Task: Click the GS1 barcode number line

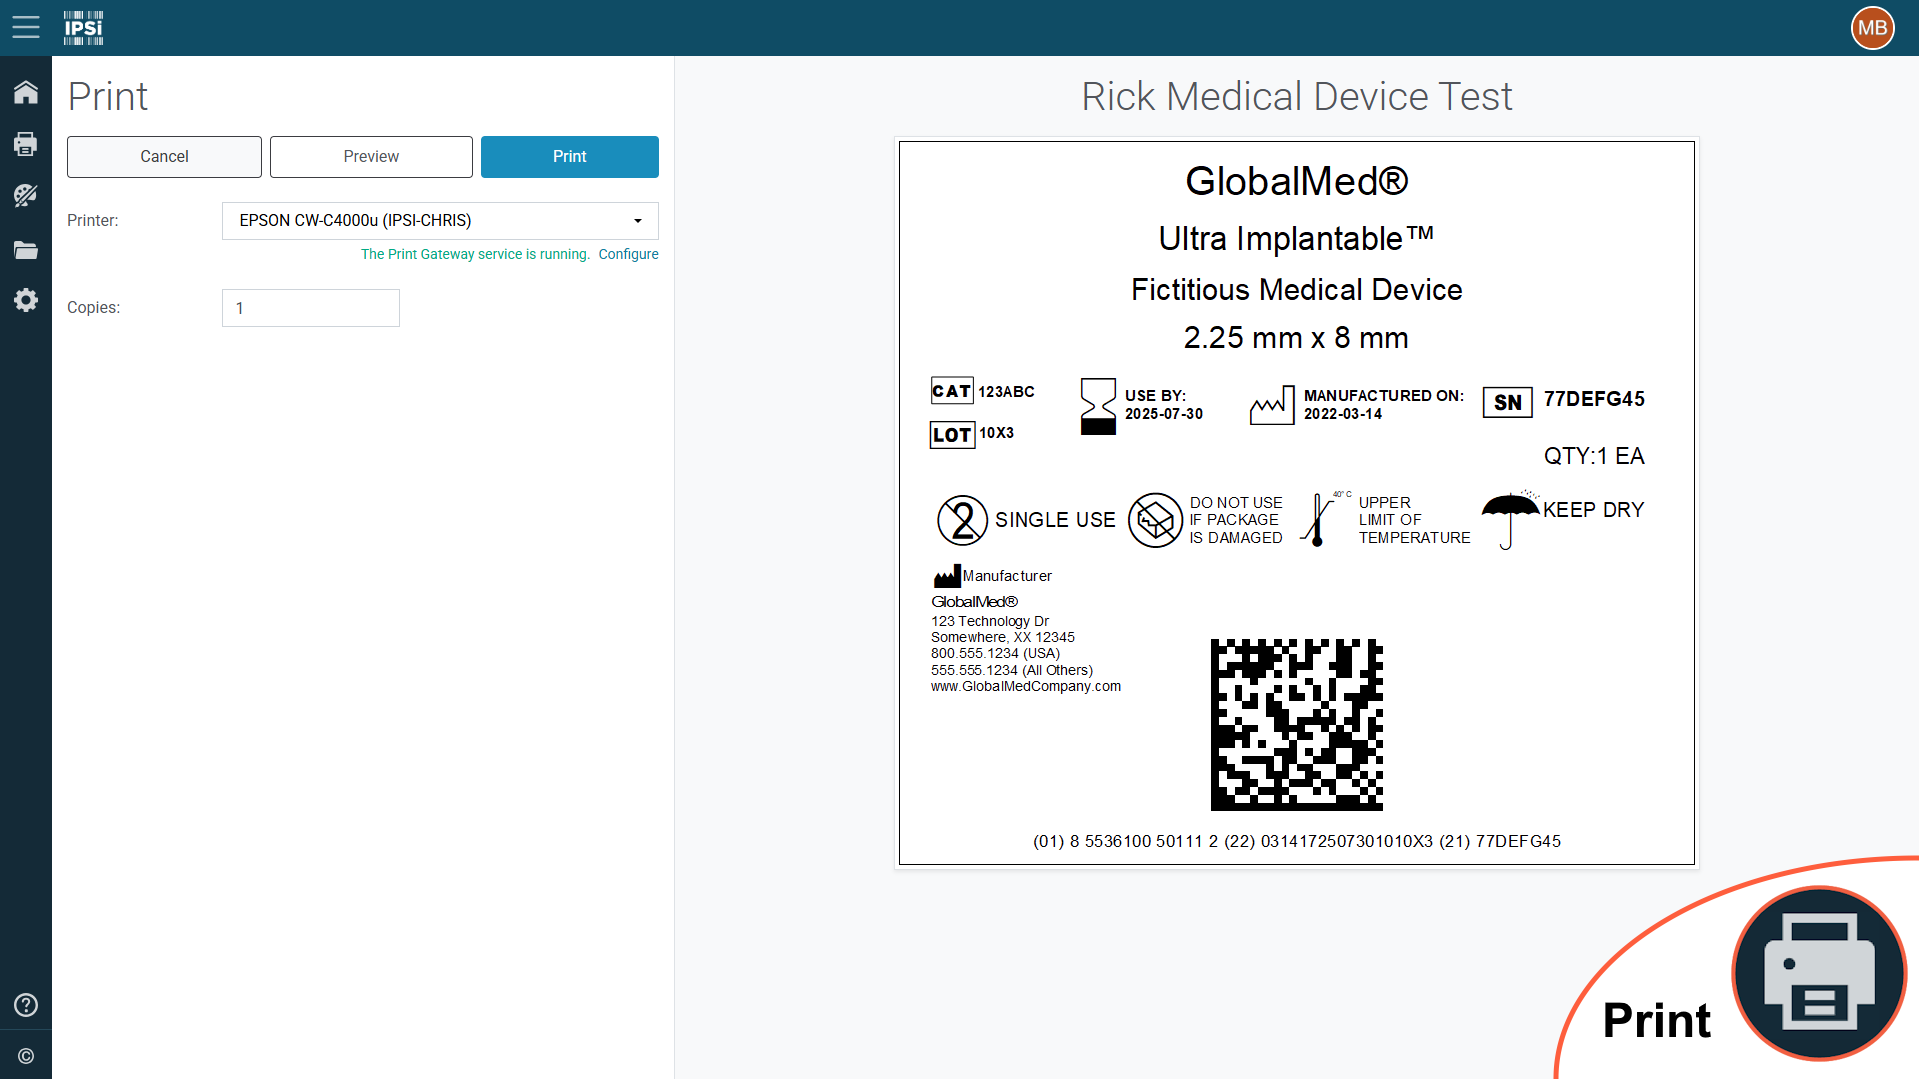Action: (x=1297, y=842)
